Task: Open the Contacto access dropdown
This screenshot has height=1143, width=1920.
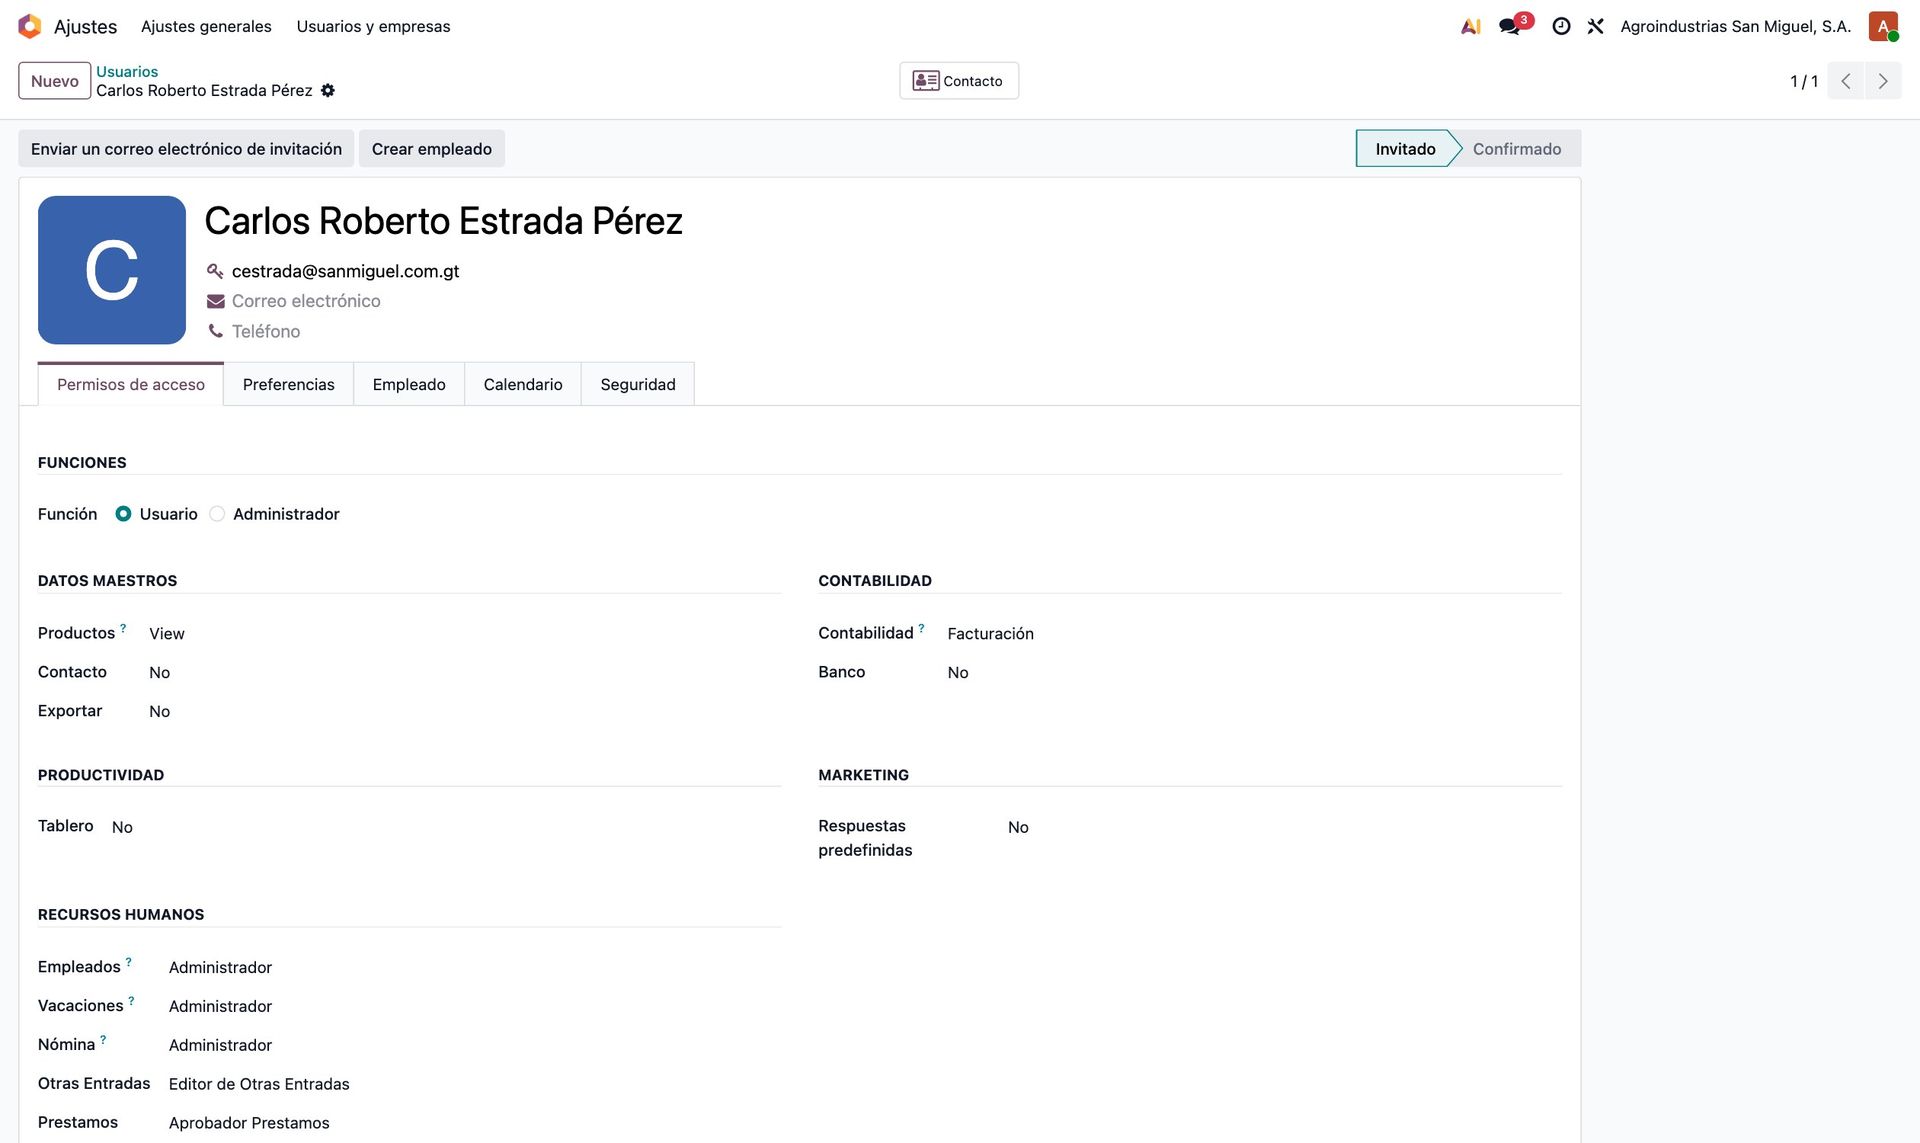Action: click(x=464, y=673)
